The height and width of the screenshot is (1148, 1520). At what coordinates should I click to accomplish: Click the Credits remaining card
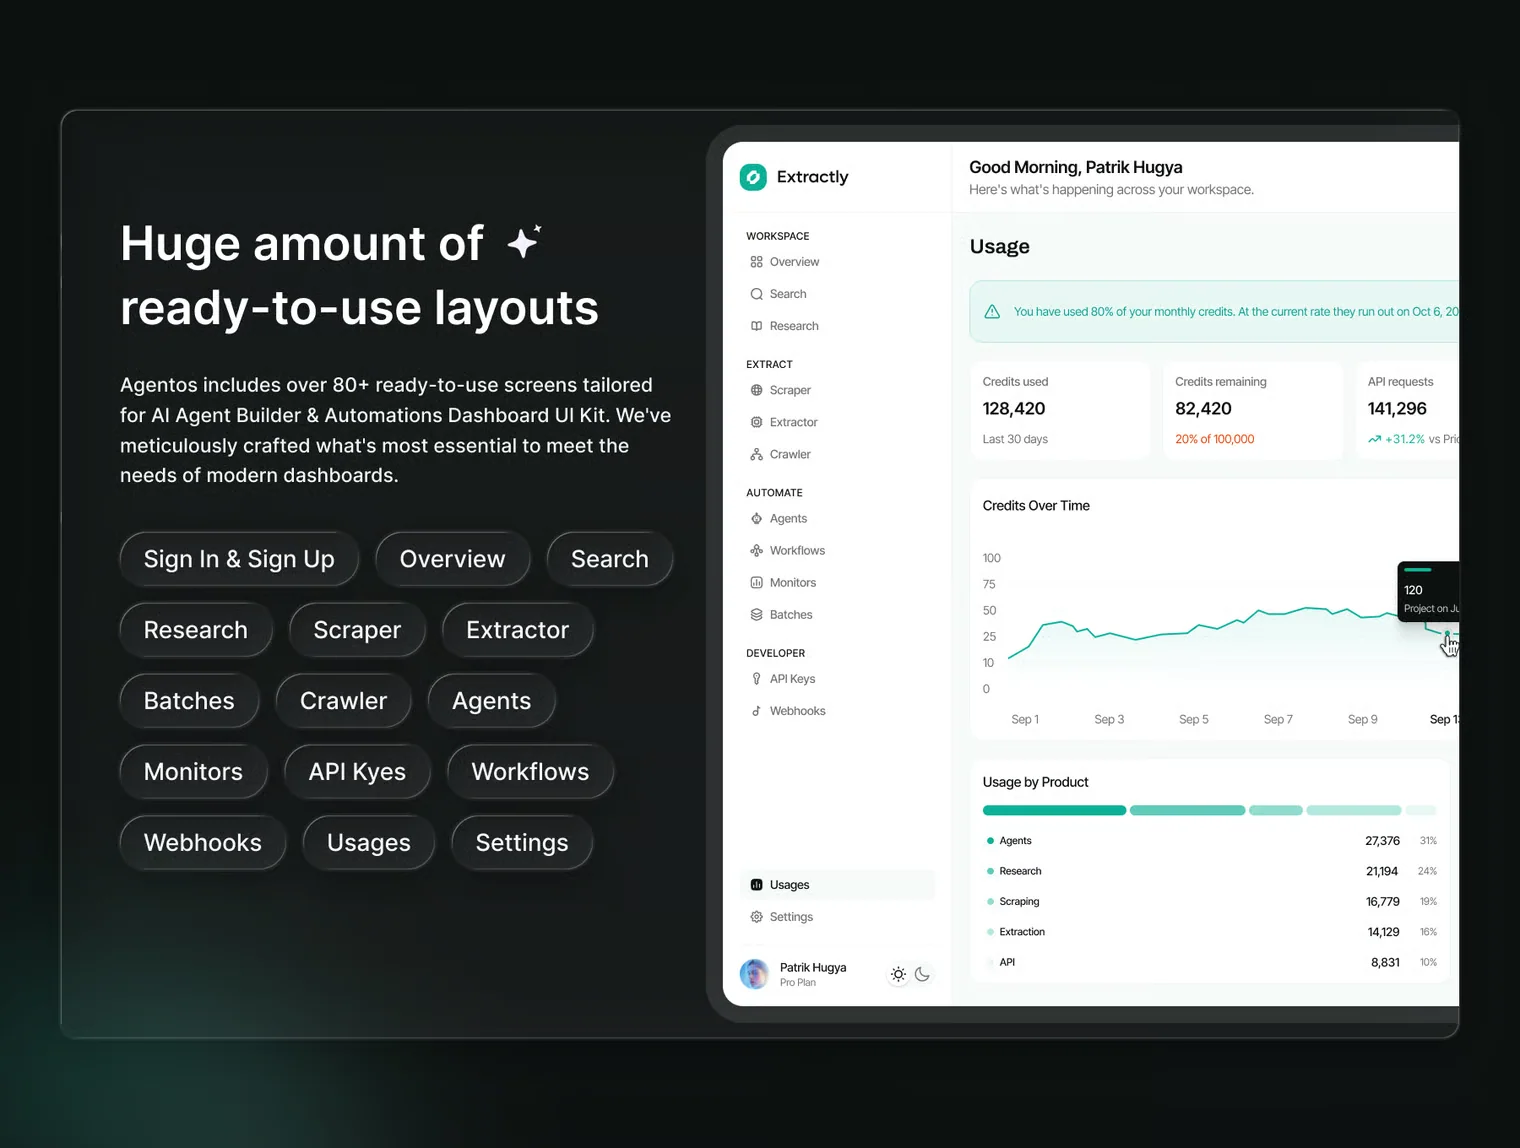point(1252,410)
